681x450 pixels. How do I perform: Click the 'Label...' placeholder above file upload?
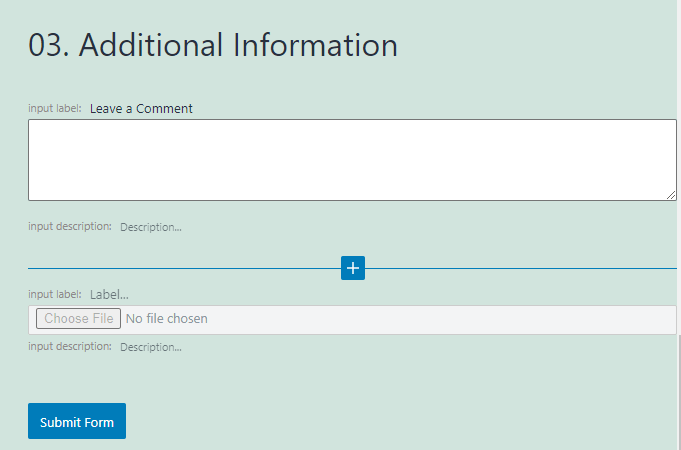coord(109,294)
